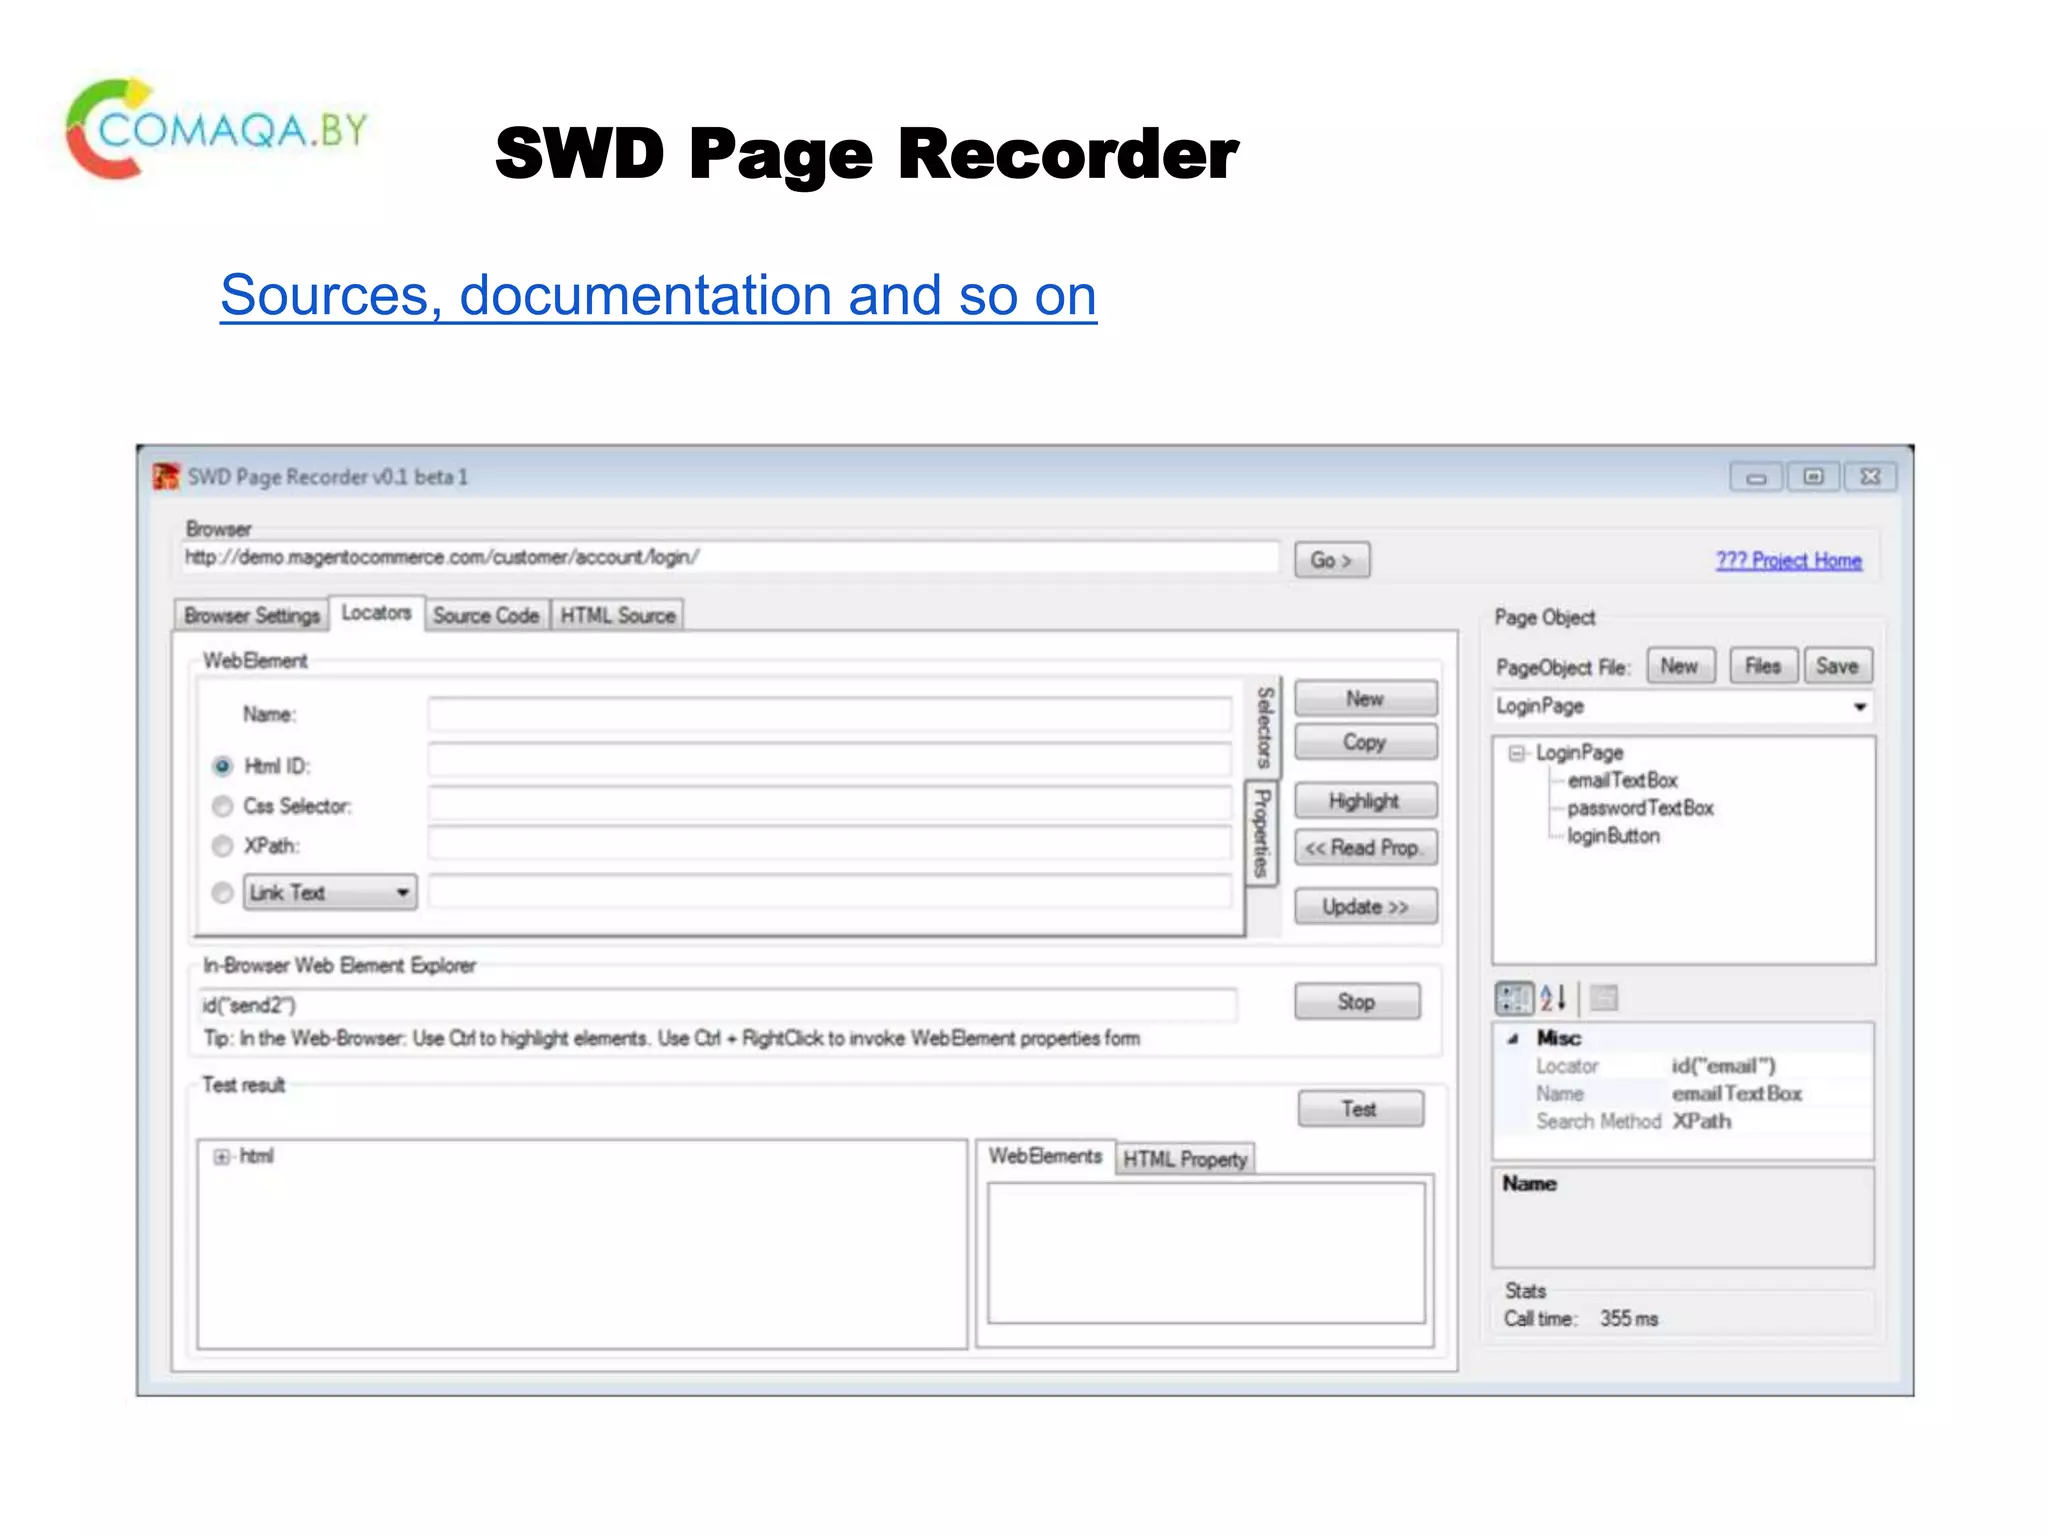Click the COMAQA.BY logo
This screenshot has width=2048, height=1536.
218,129
